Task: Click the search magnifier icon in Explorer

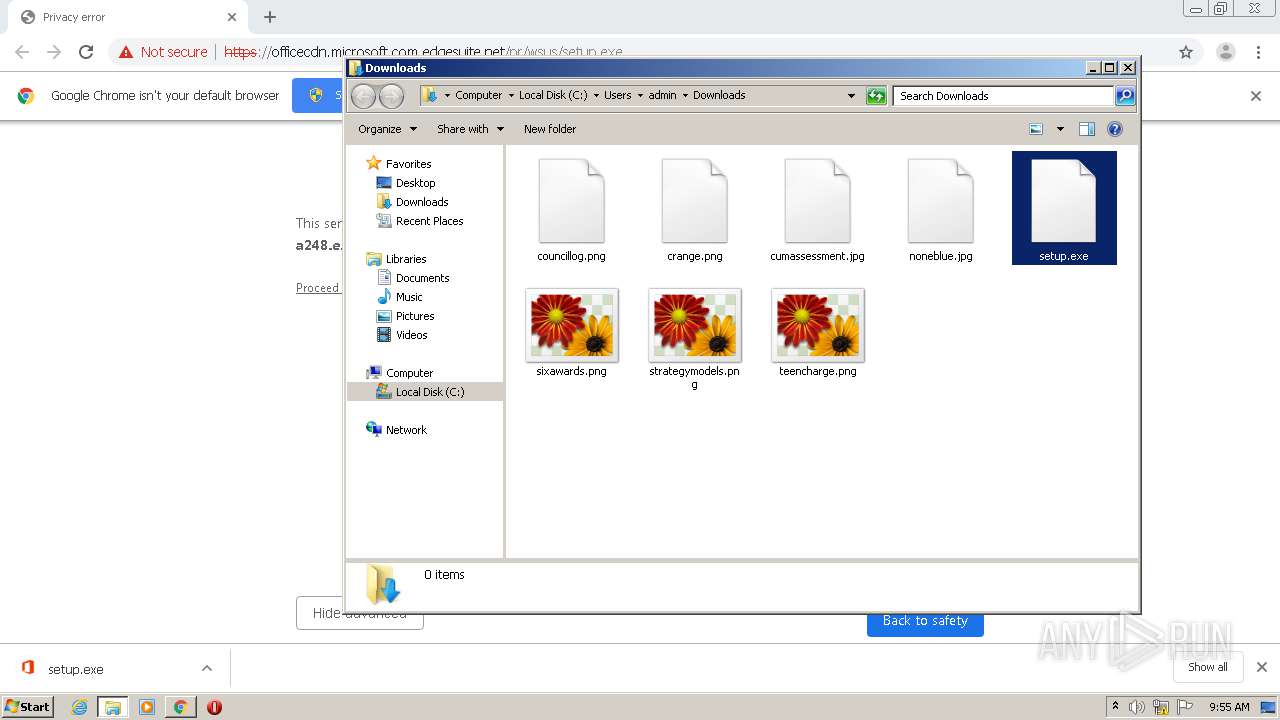Action: (1125, 96)
